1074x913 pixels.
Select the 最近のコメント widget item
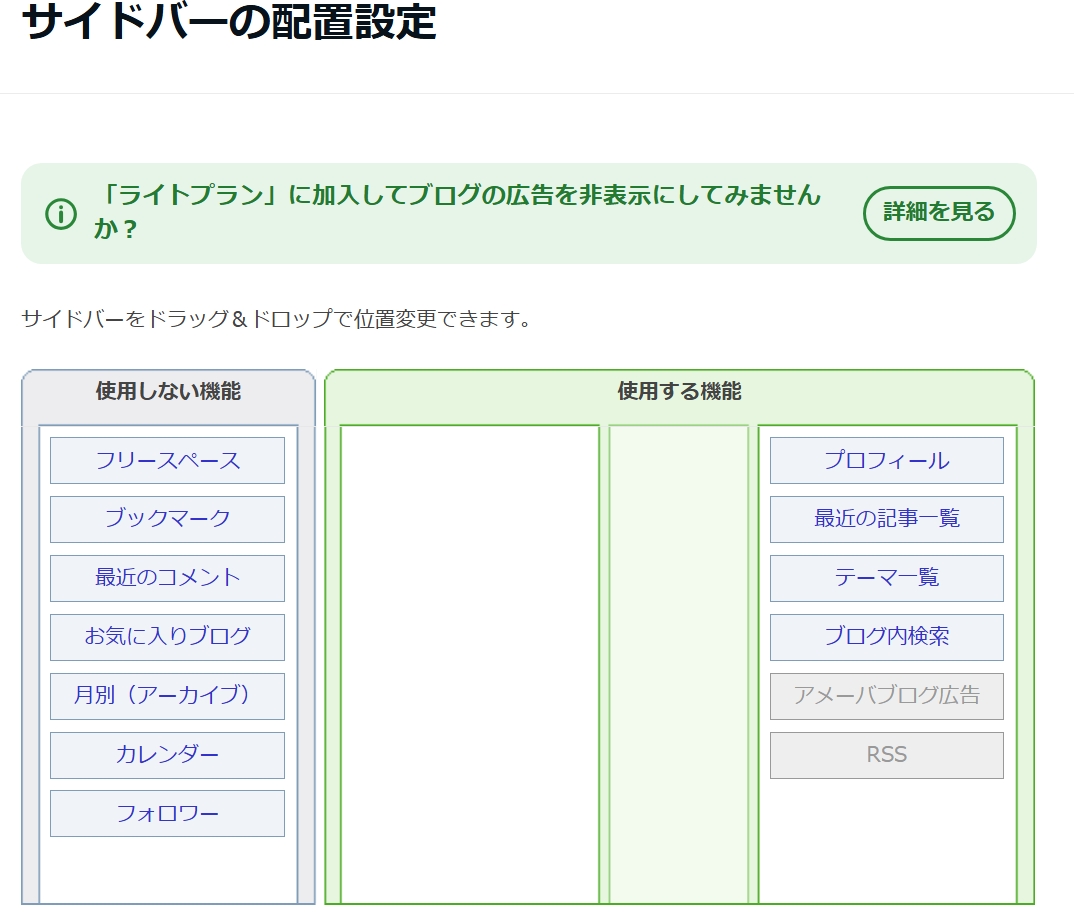(x=166, y=578)
